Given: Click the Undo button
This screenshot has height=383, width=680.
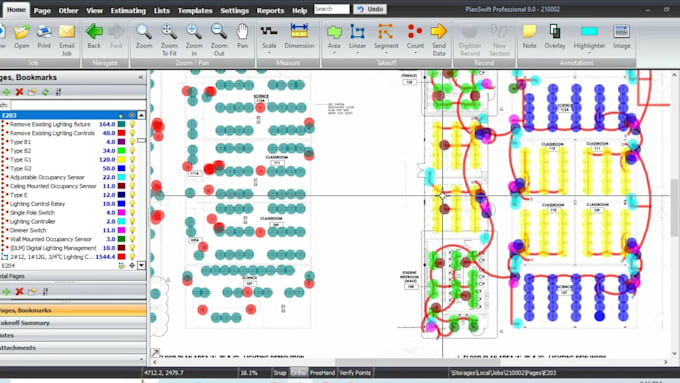Looking at the screenshot, I should click(x=370, y=9).
